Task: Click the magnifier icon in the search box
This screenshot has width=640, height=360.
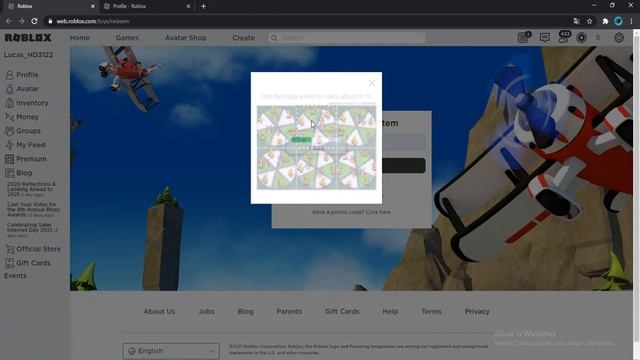Action: (274, 38)
